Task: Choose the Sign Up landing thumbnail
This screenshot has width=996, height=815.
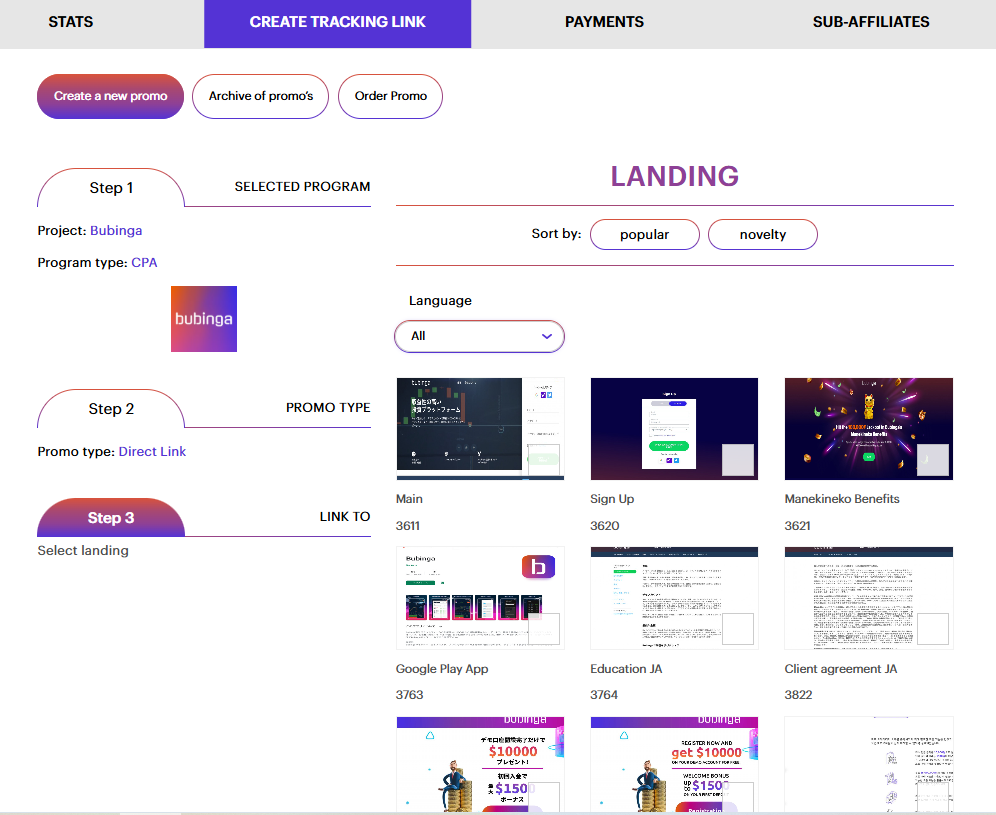Action: pyautogui.click(x=675, y=429)
